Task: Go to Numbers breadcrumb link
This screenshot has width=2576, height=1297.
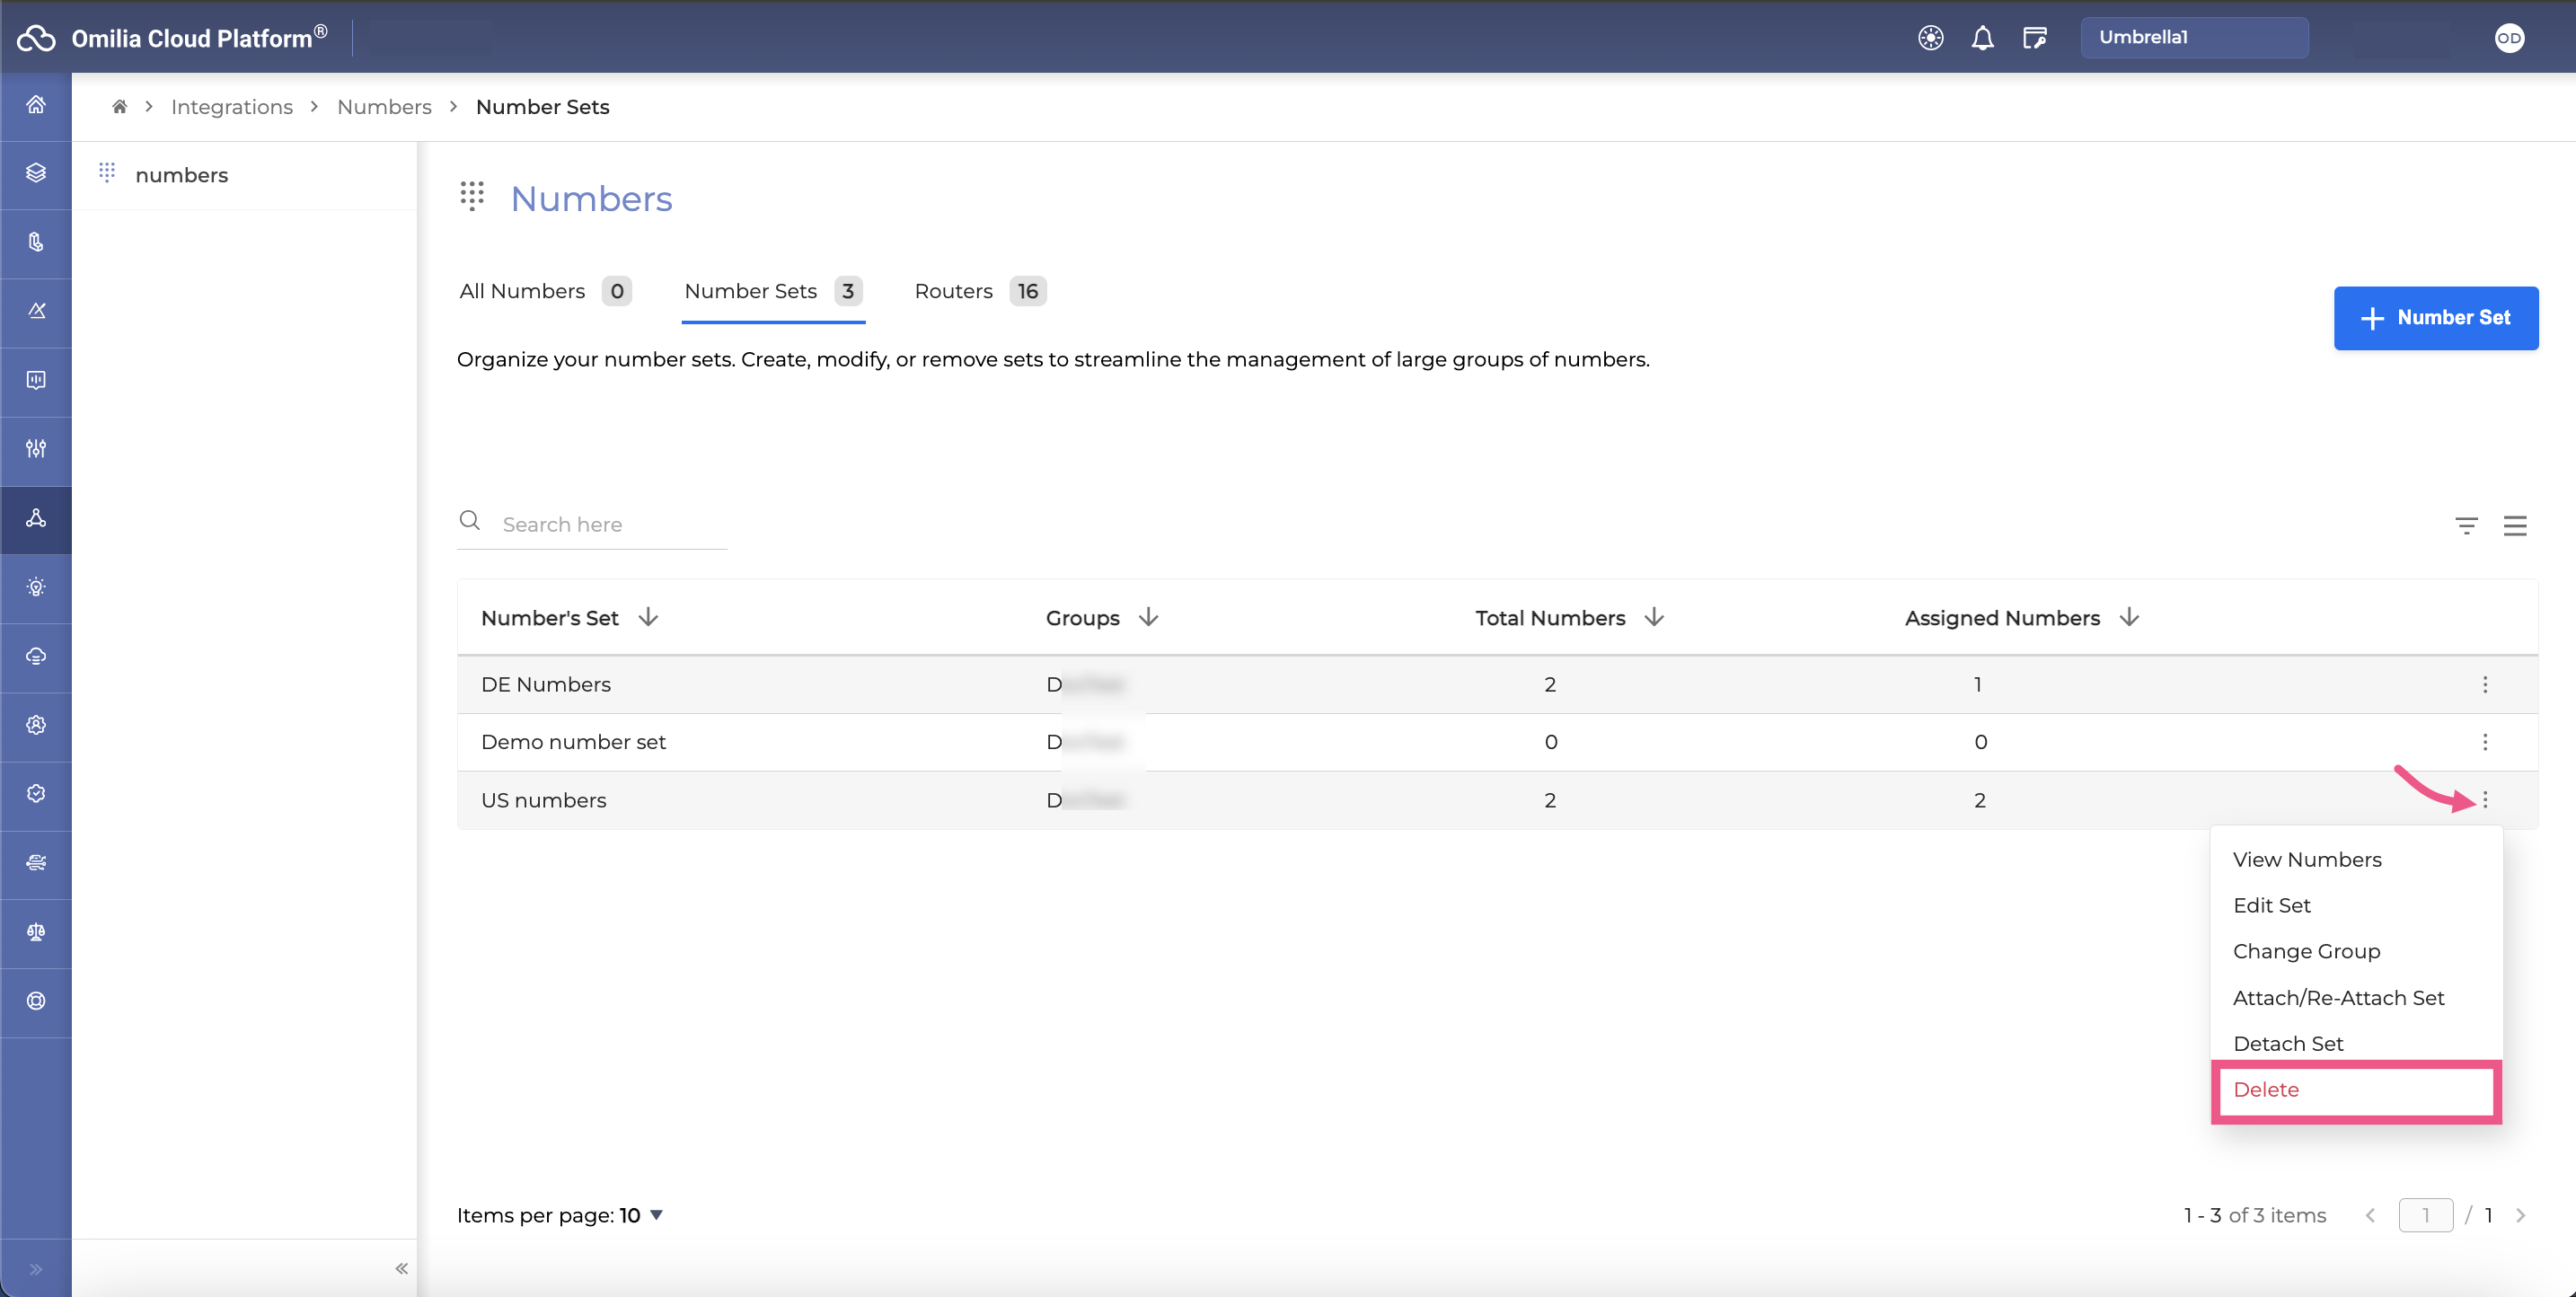Action: click(384, 107)
